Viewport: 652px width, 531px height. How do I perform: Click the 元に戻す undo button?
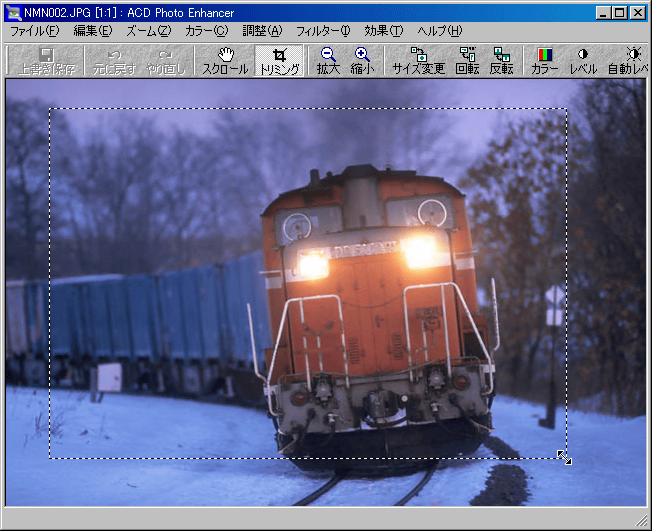point(114,61)
